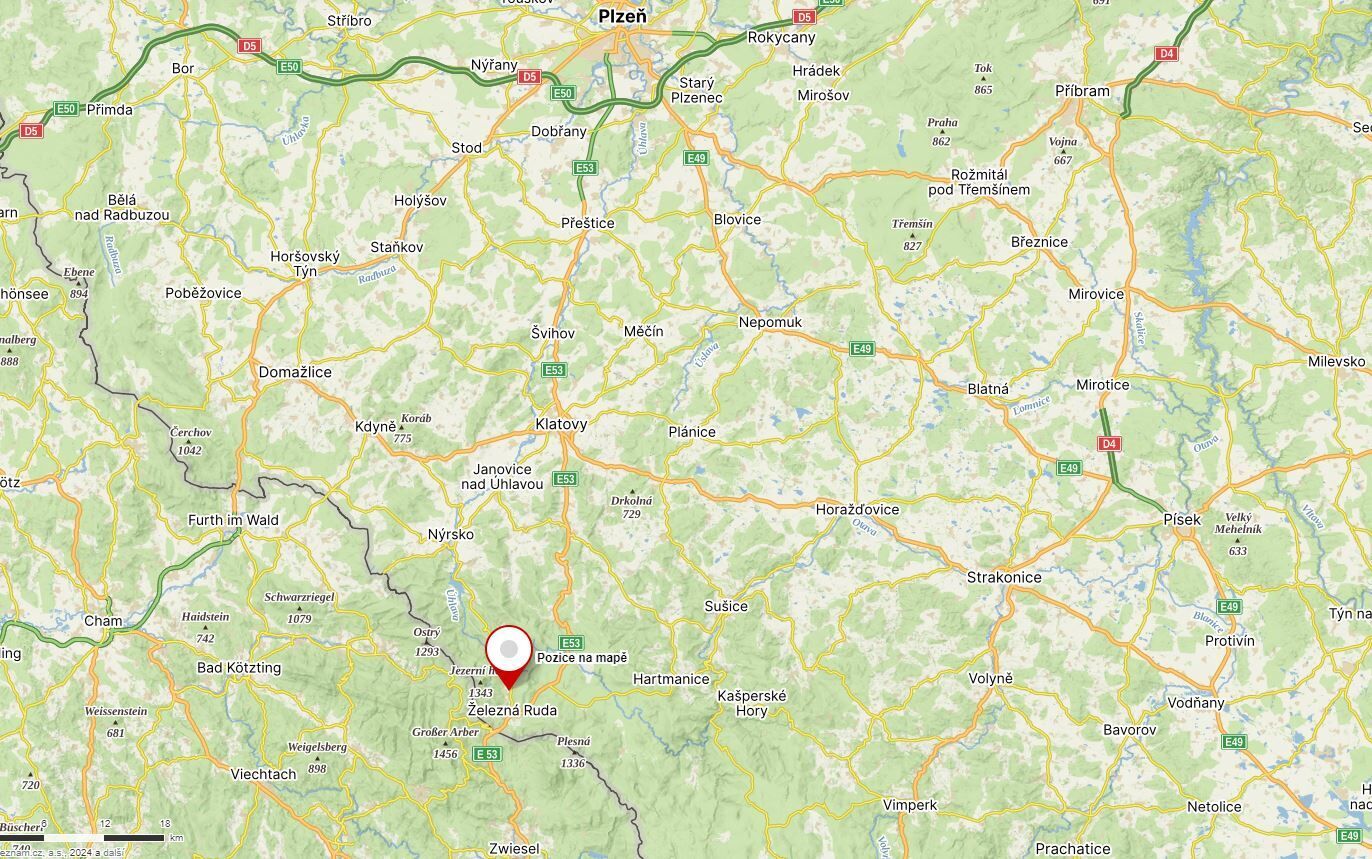Click the D5 highway shield near Nýřany
The width and height of the screenshot is (1372, 859).
529,76
